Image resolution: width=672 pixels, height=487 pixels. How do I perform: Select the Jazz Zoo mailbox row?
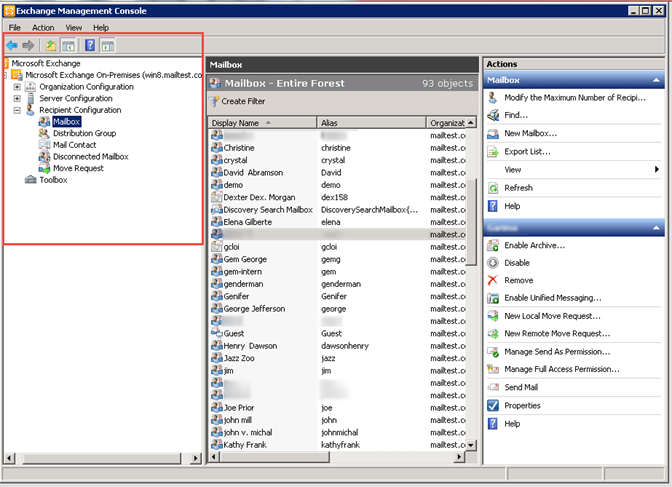[338, 358]
